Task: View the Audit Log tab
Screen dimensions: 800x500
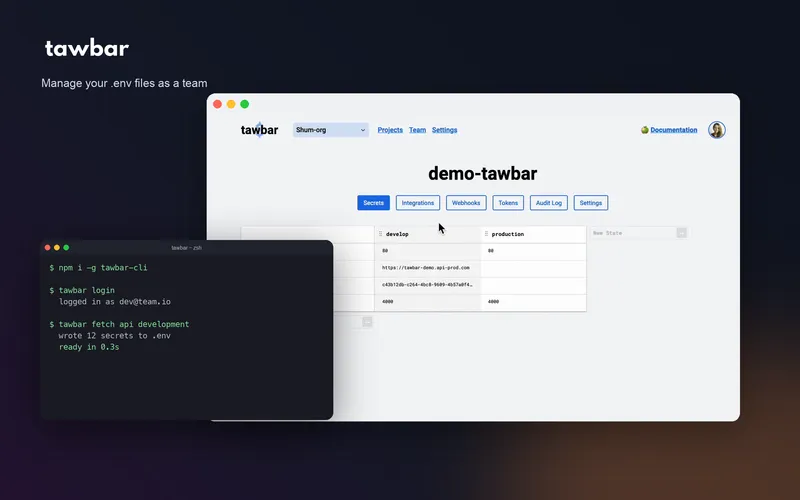Action: 549,203
